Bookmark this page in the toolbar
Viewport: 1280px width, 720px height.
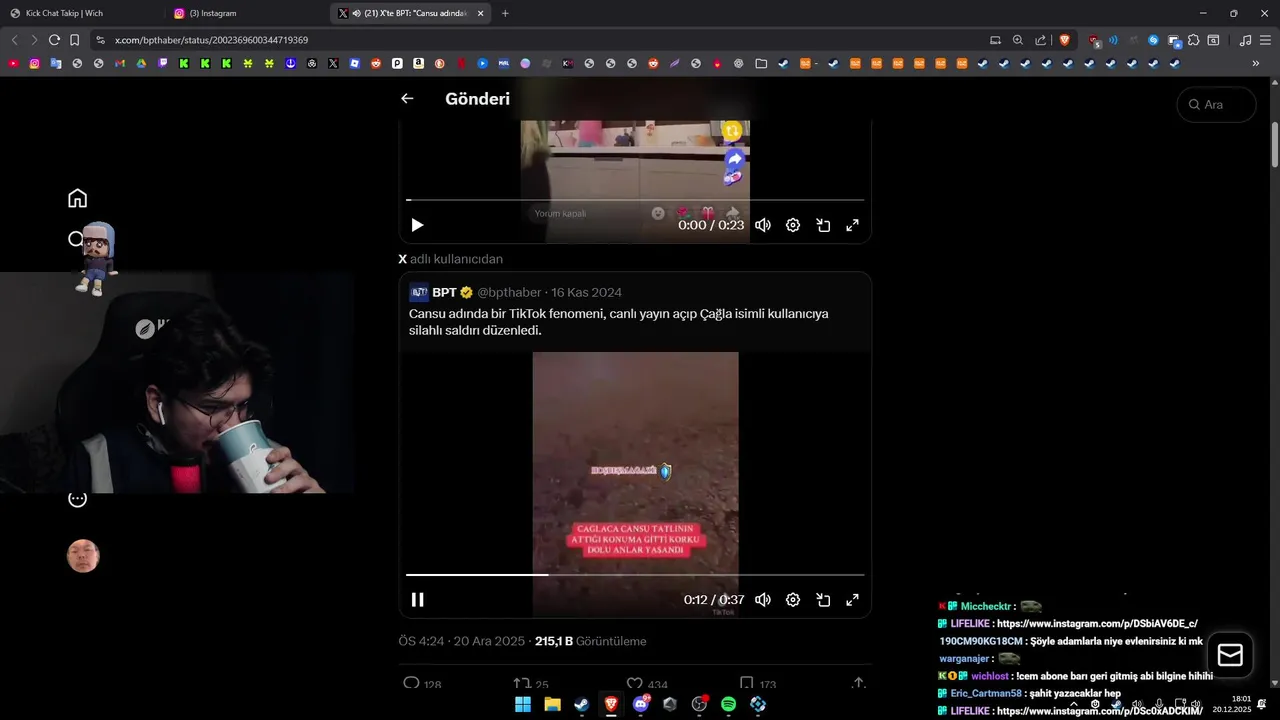click(x=74, y=40)
